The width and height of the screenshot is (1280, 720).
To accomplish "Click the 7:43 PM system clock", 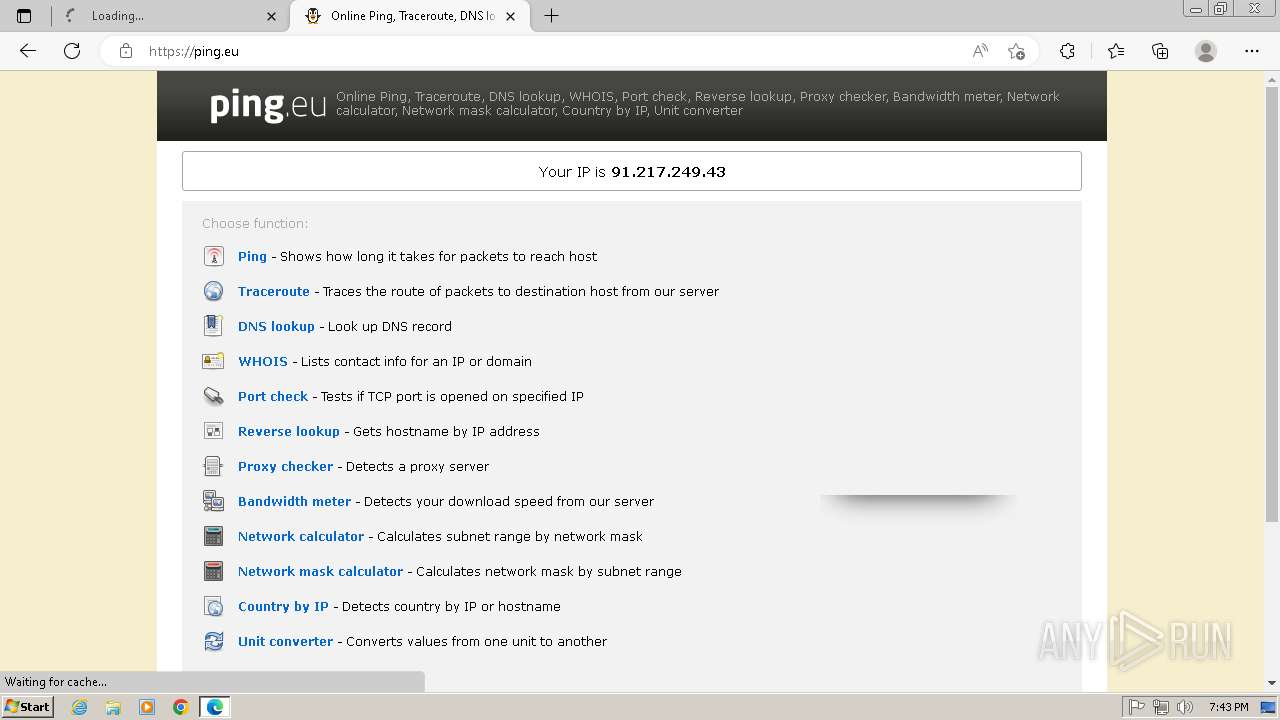I will click(1229, 707).
